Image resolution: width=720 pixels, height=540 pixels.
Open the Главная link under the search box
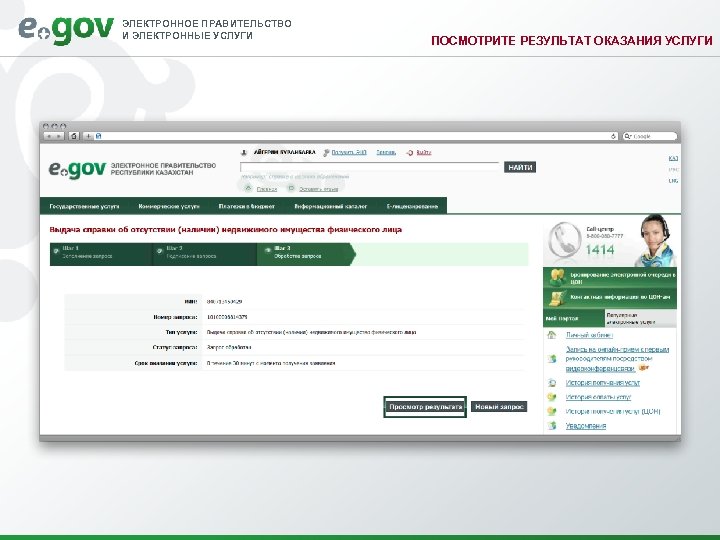point(267,189)
